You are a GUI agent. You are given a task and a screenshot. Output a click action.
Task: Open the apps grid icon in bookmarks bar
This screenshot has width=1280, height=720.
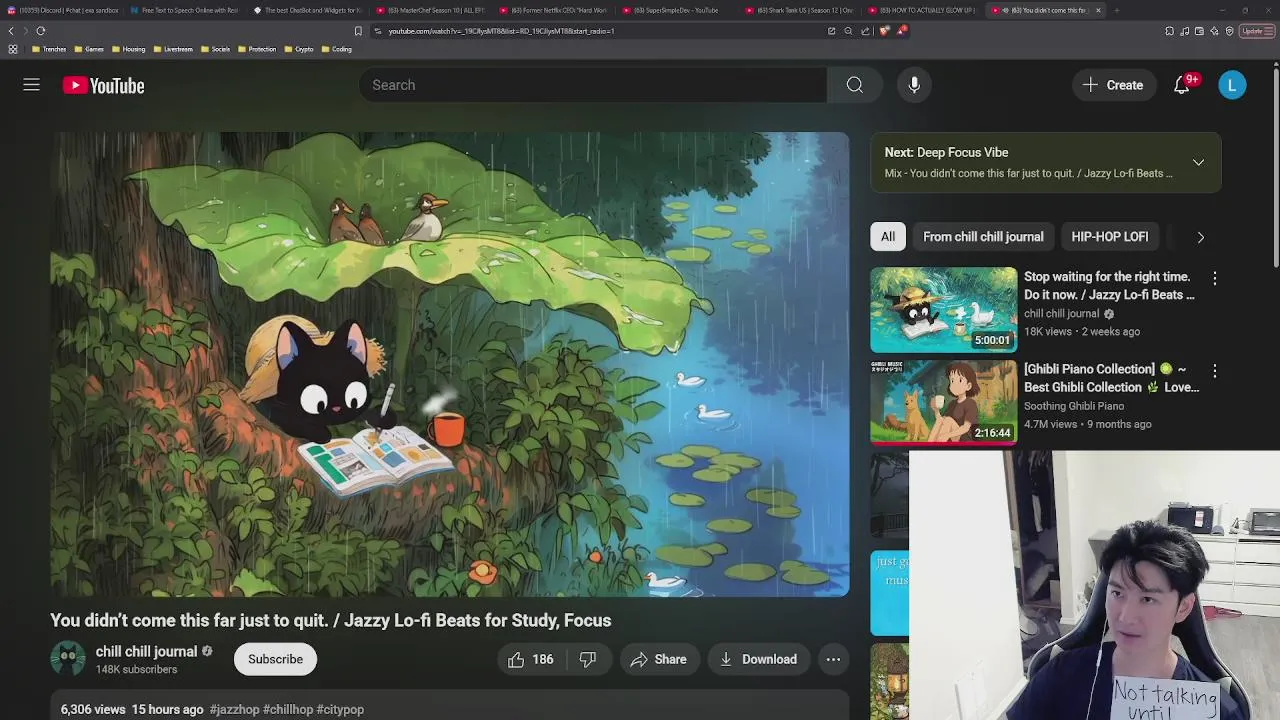12,49
